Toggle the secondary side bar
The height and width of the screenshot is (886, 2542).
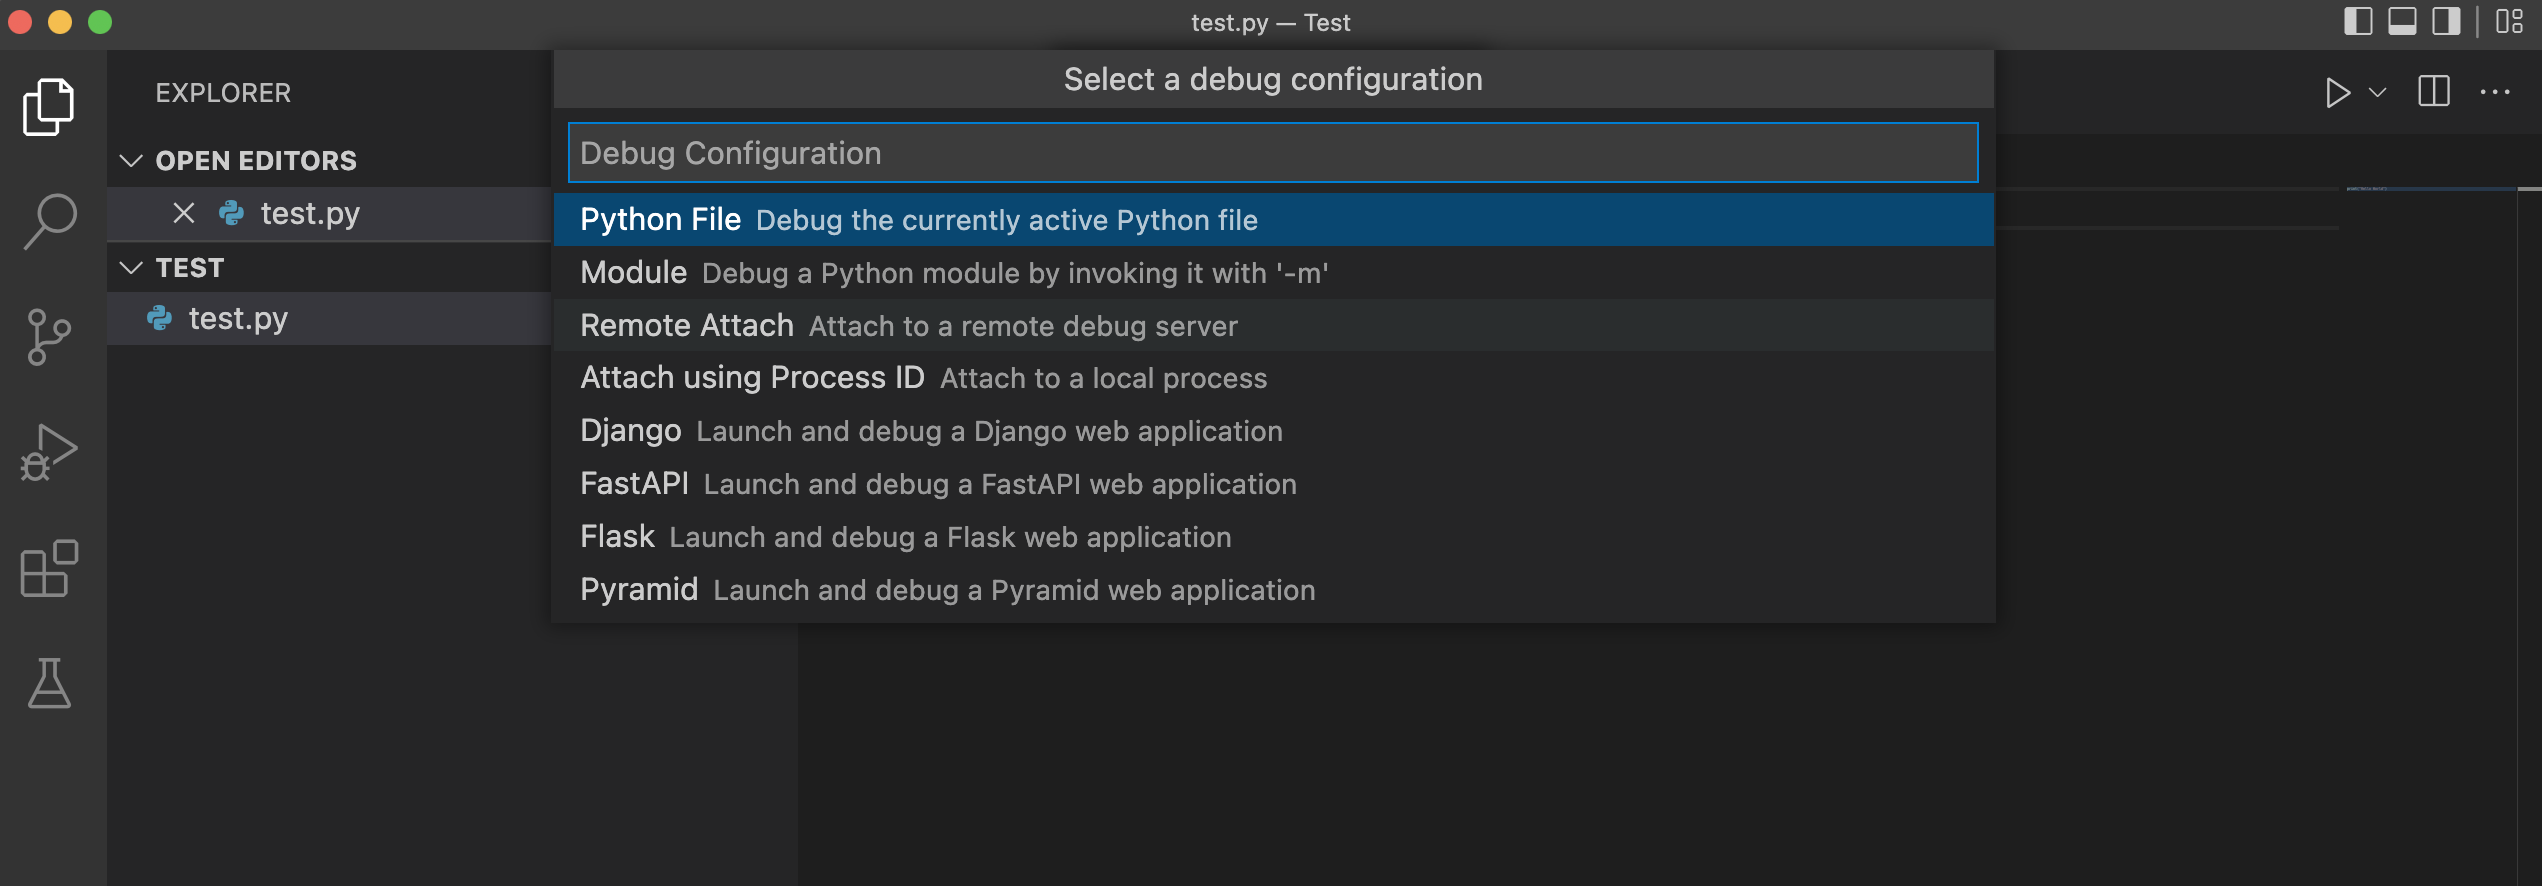(x=2446, y=21)
